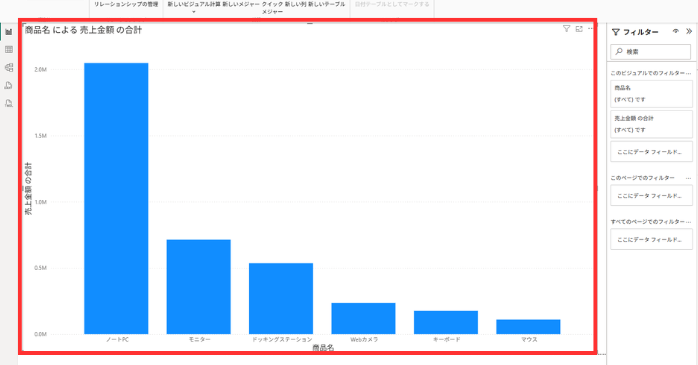Viewport: 698px width, 365px height.
Task: Select the Webカメラ bar in the chart
Action: coord(363,318)
